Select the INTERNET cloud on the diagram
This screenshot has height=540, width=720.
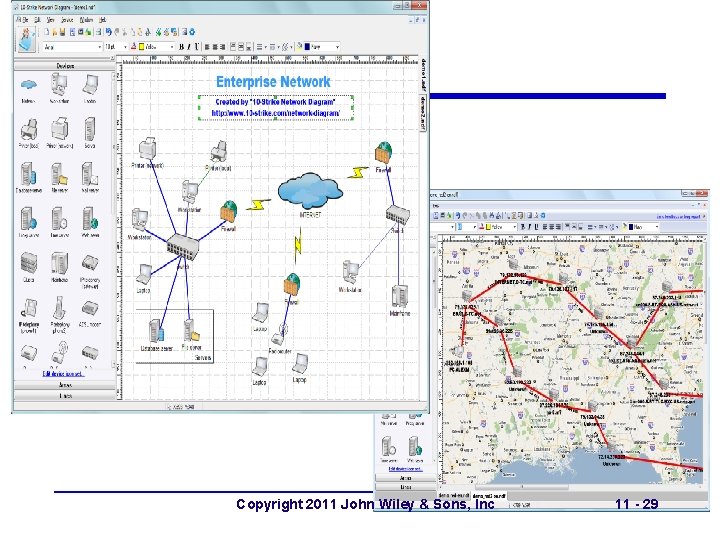pos(310,190)
